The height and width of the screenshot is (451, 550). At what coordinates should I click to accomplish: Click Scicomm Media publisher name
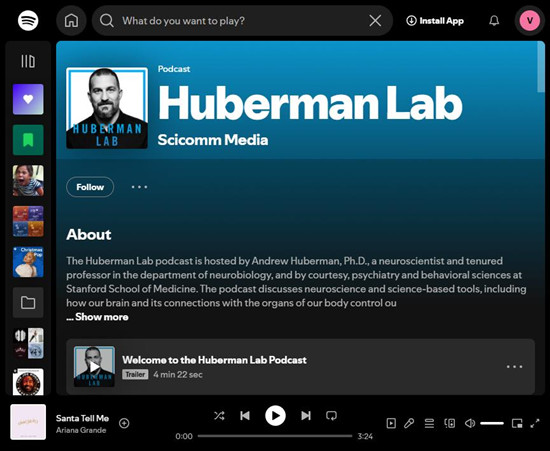coord(213,140)
